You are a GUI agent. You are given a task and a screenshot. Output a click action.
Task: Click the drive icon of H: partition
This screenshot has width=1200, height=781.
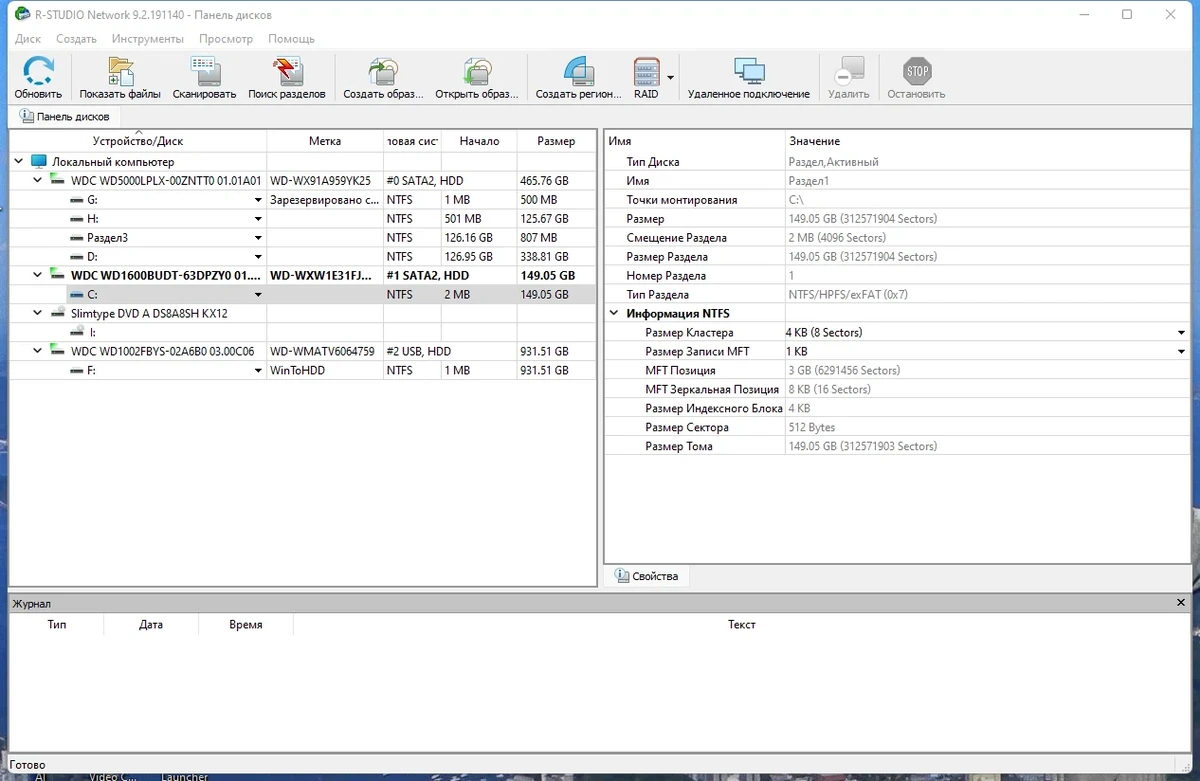click(x=77, y=219)
